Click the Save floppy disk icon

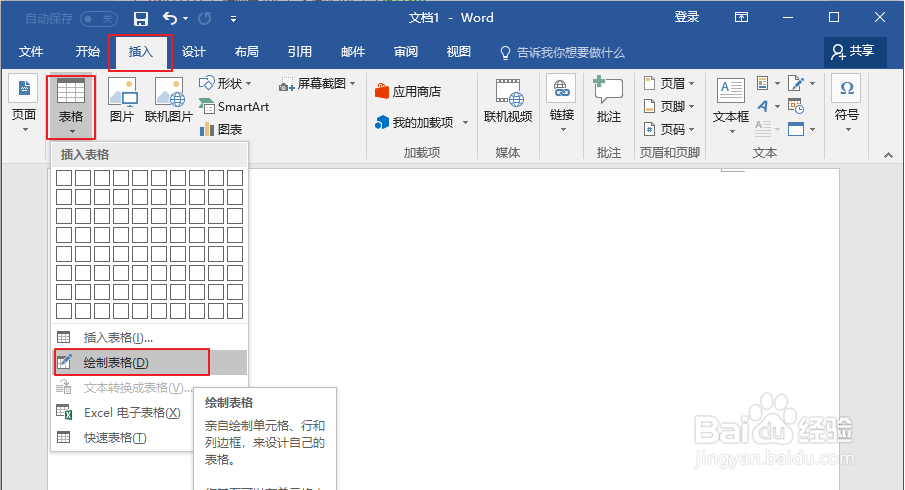point(140,19)
